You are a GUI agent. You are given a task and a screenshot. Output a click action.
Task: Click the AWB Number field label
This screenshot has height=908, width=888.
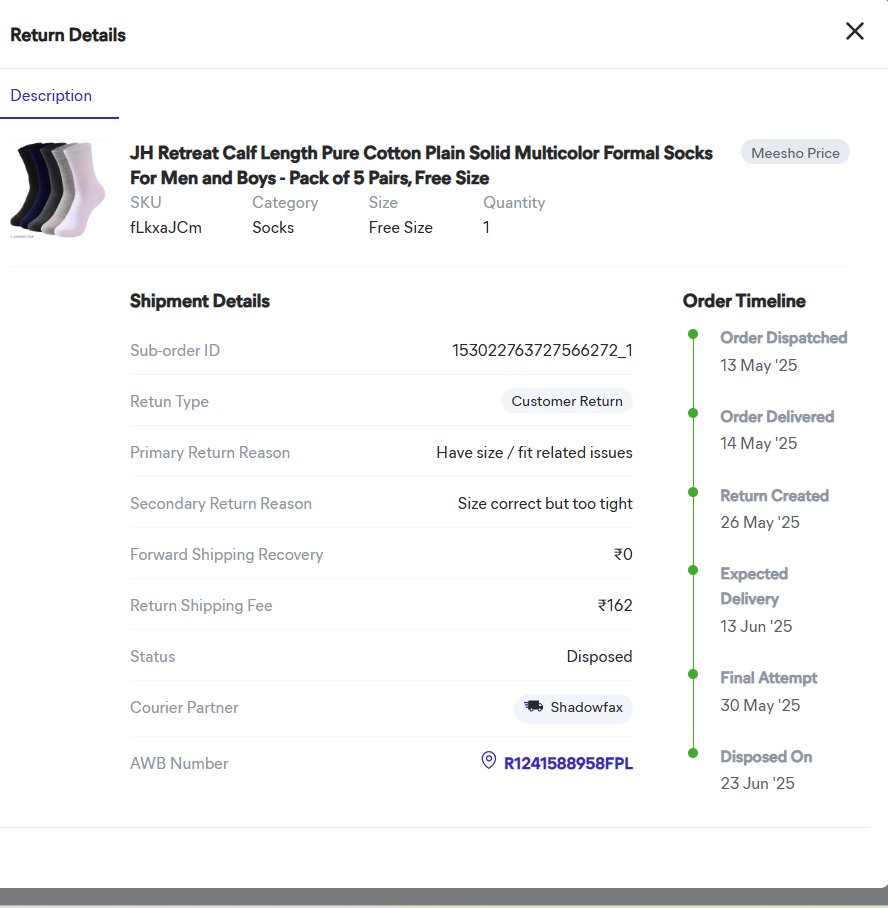pos(179,763)
